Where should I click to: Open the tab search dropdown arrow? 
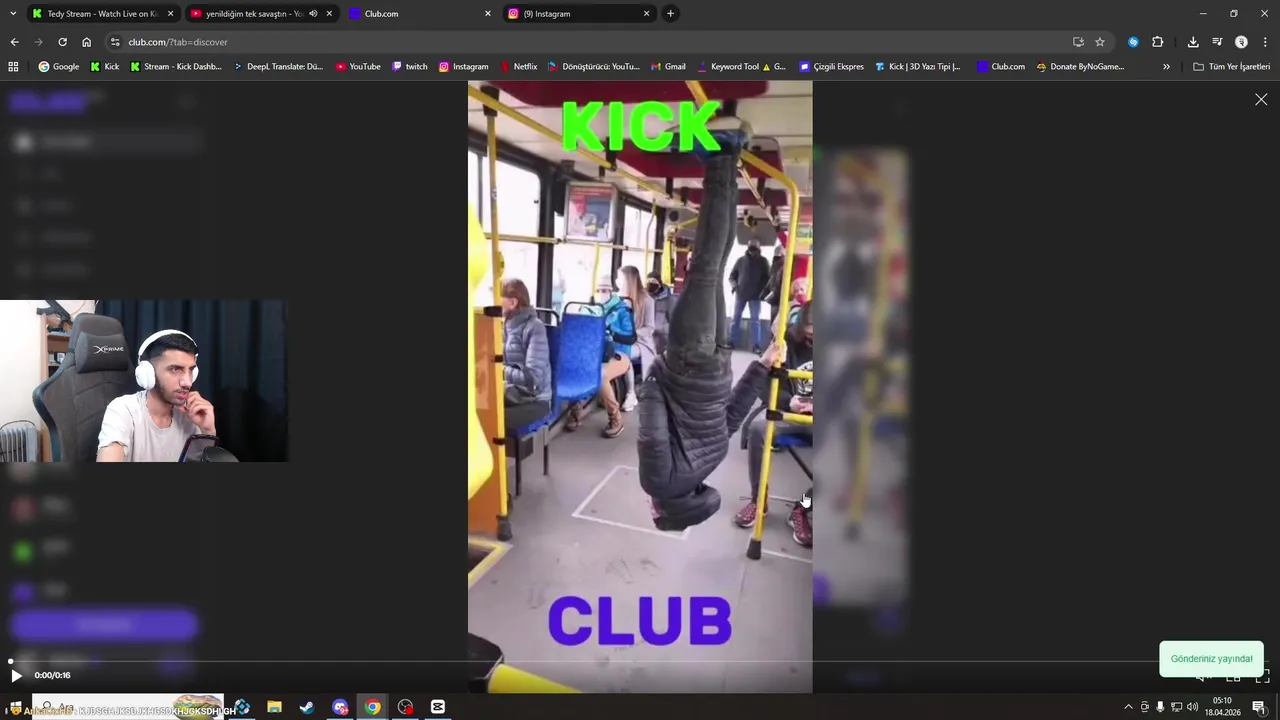click(13, 14)
